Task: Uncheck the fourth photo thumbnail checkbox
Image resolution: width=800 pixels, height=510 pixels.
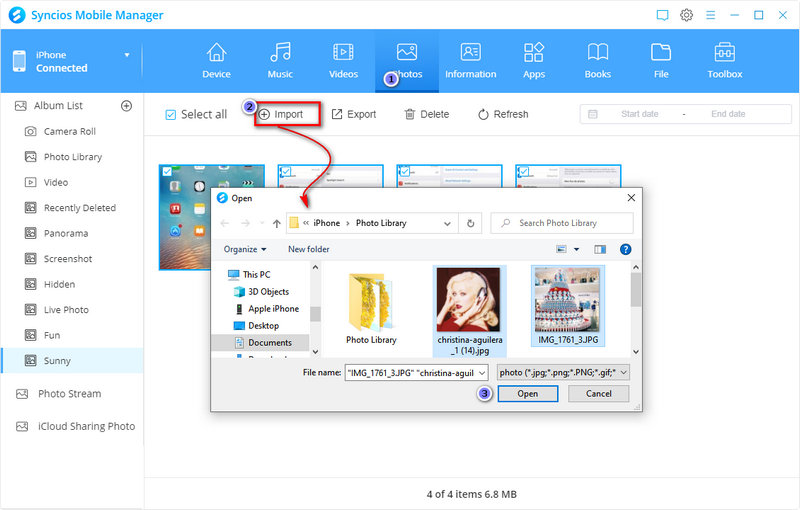Action: point(524,172)
